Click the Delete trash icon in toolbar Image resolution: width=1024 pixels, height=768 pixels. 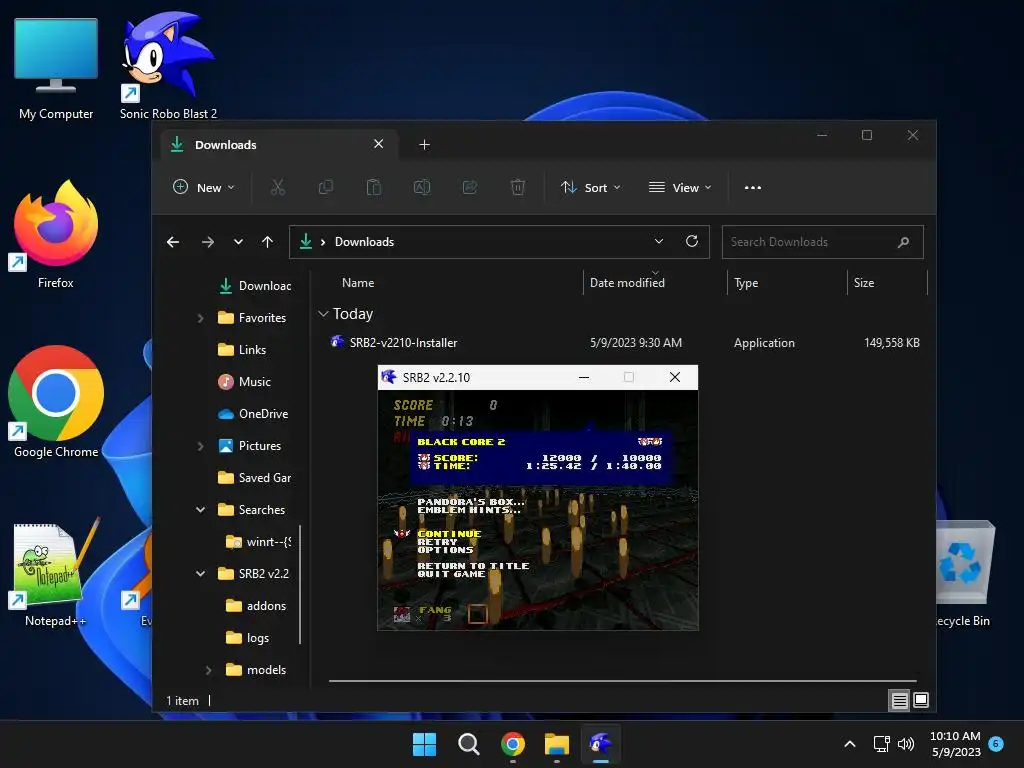tap(517, 187)
